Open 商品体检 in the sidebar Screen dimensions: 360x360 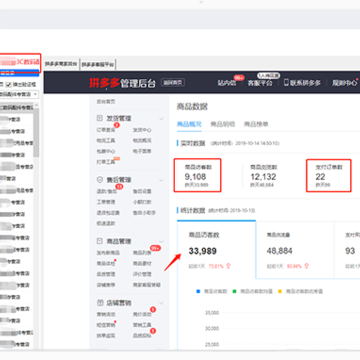coord(106,264)
